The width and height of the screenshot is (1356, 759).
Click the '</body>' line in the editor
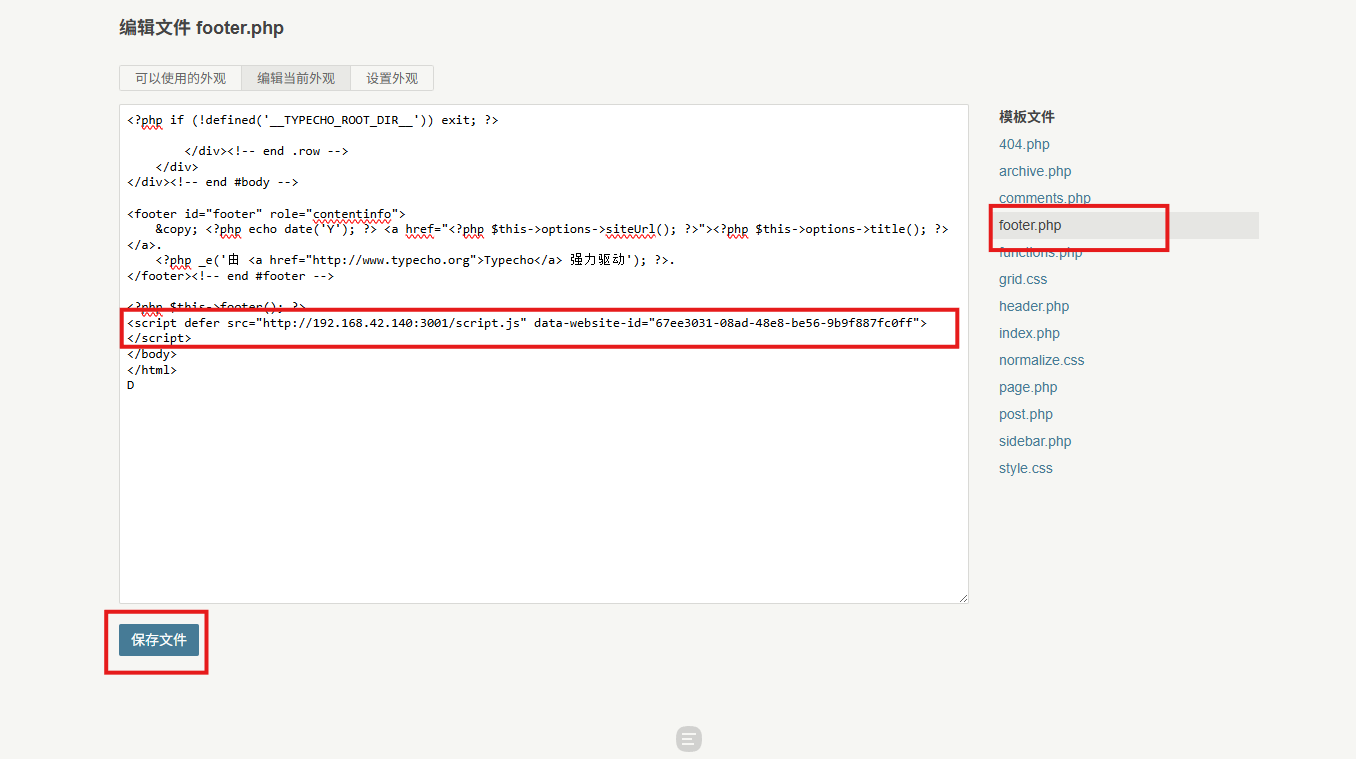click(152, 354)
